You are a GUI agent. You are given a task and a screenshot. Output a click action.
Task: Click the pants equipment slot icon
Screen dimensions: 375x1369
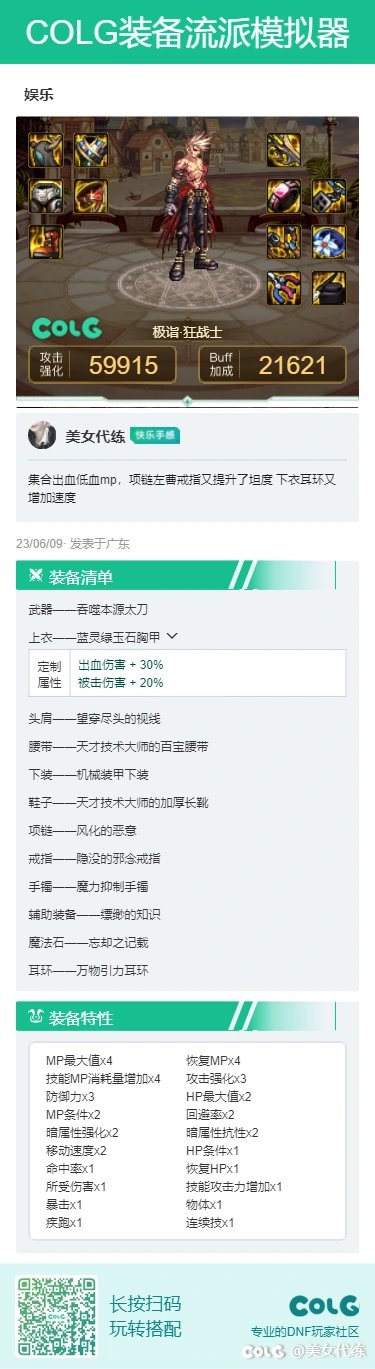(x=46, y=196)
